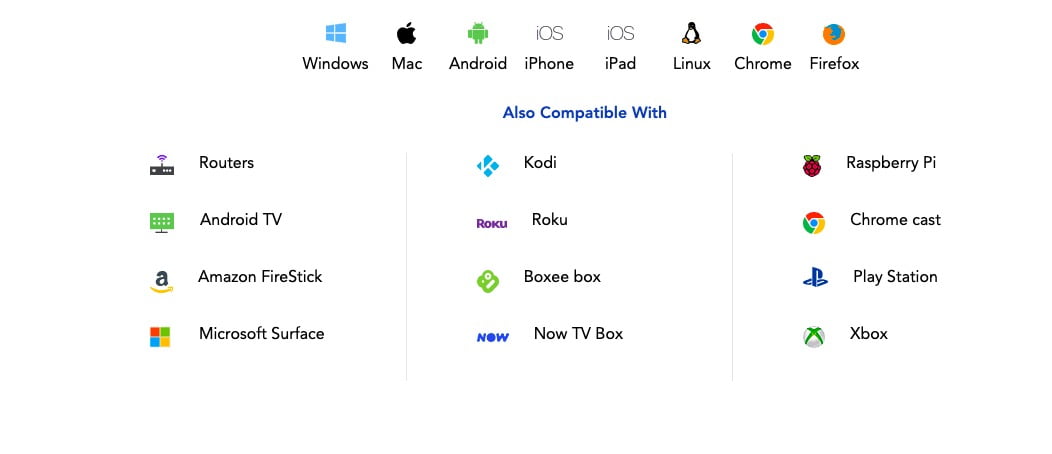Click the Kodi logo icon
The image size is (1052, 454).
[x=488, y=165]
